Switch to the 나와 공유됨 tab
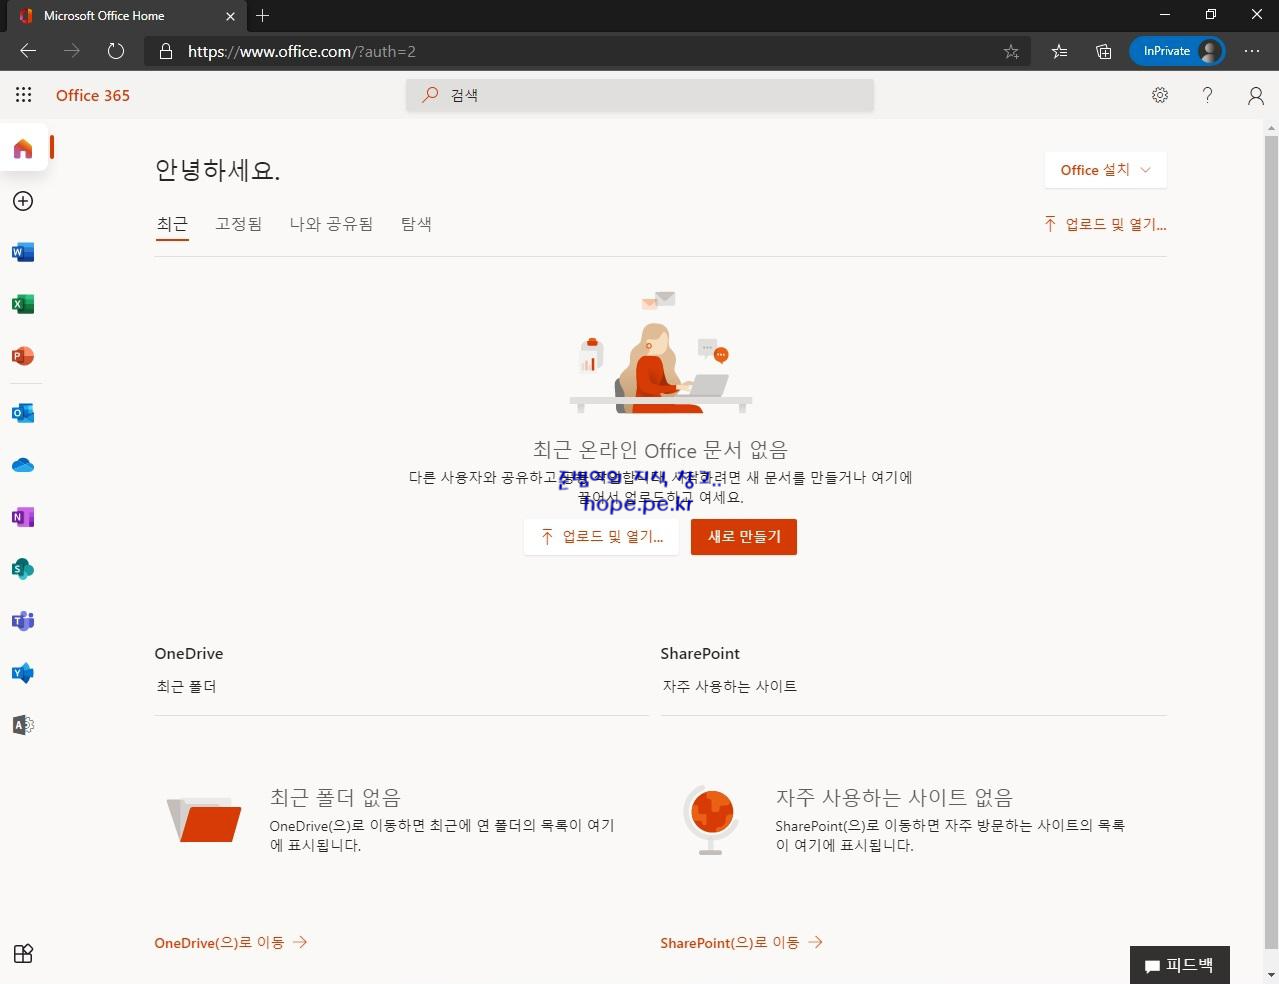The image size is (1279, 984). point(331,224)
